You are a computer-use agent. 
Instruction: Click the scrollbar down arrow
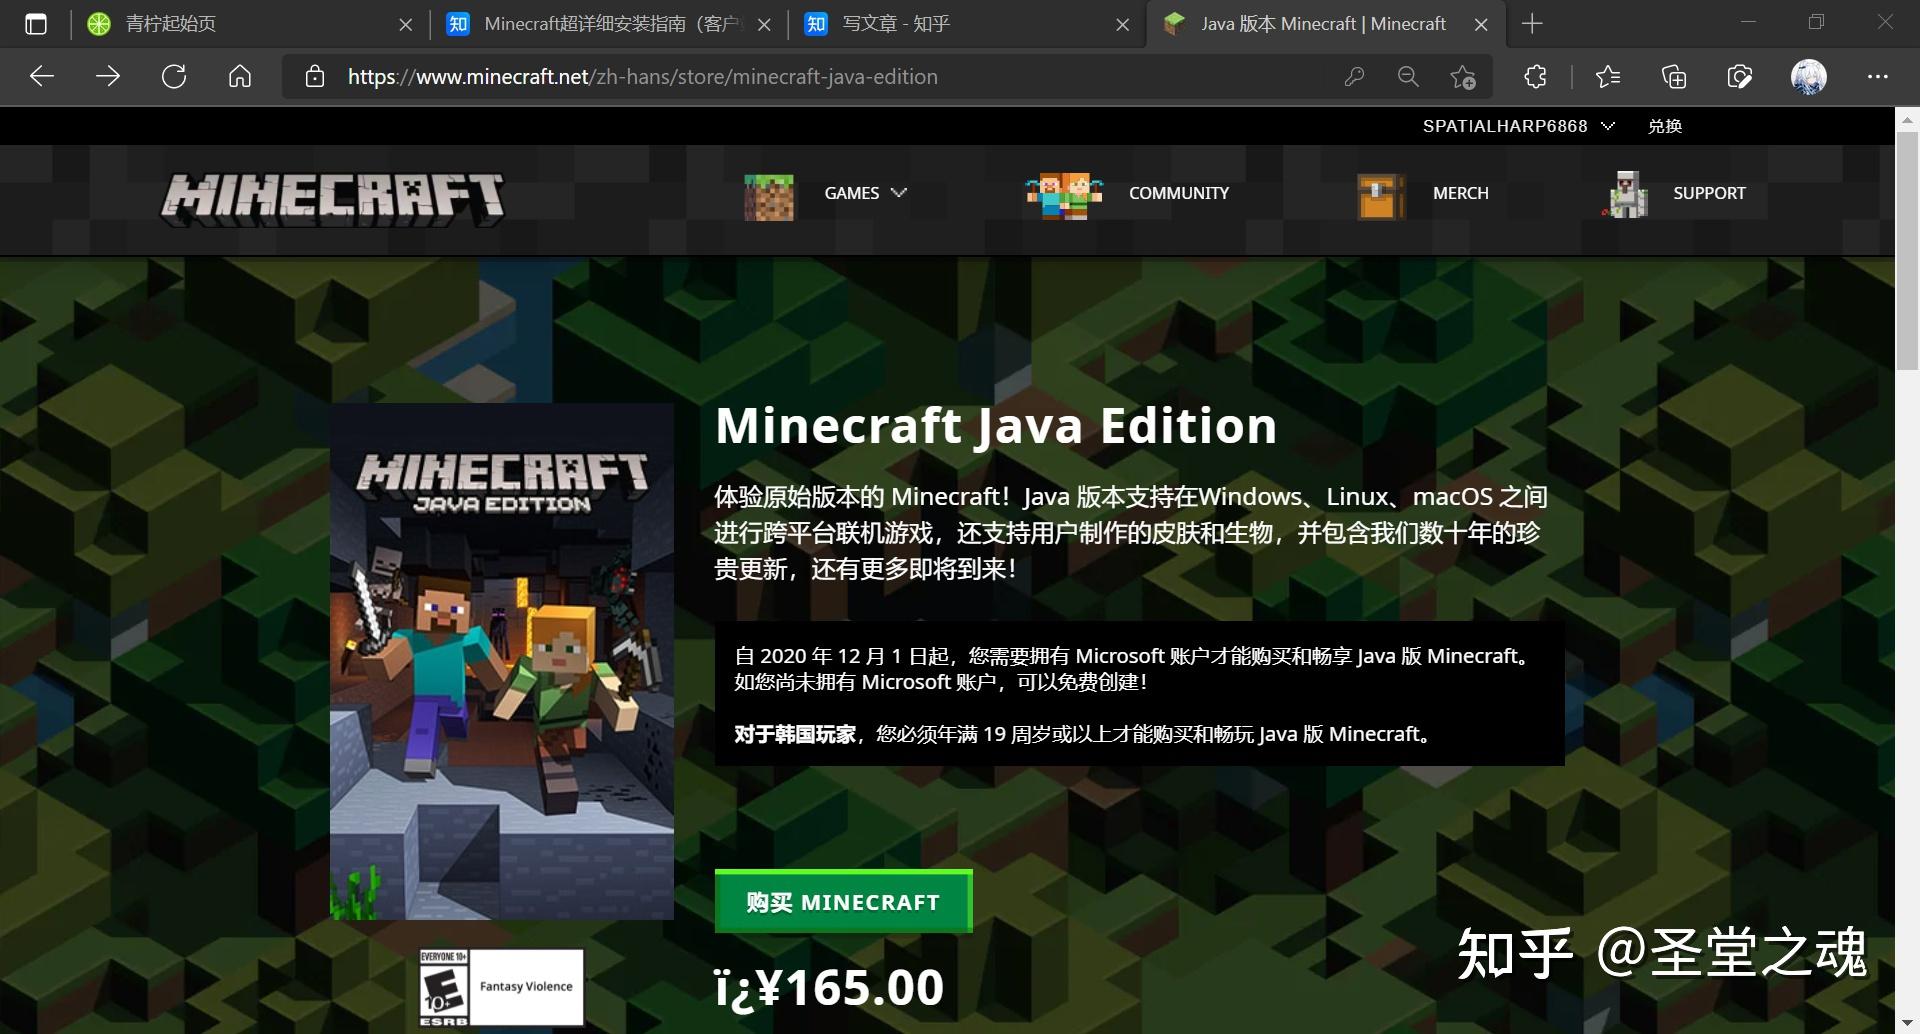tap(1907, 1024)
